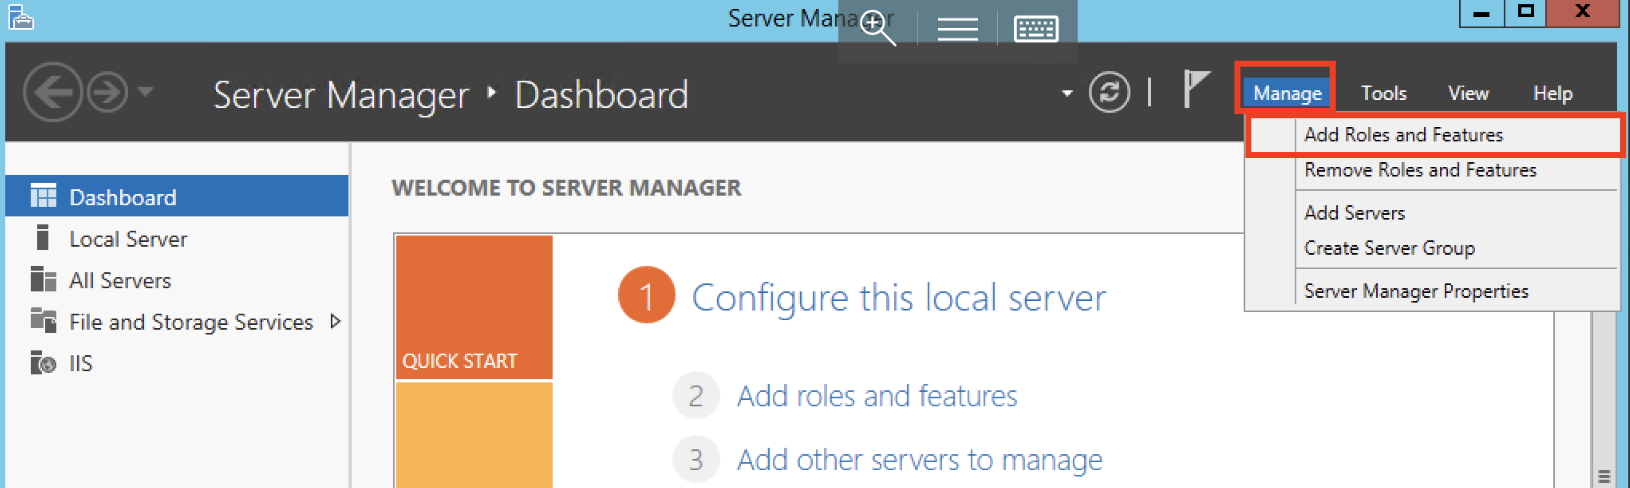Click the Dashboard breadcrumb title
The image size is (1630, 488).
(x=601, y=95)
